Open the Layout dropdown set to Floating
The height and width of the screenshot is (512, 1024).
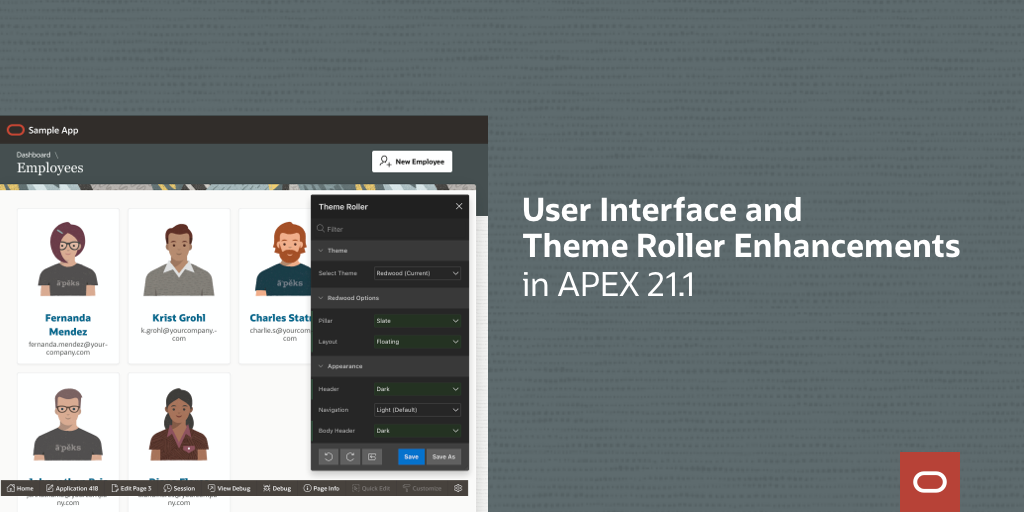point(418,342)
